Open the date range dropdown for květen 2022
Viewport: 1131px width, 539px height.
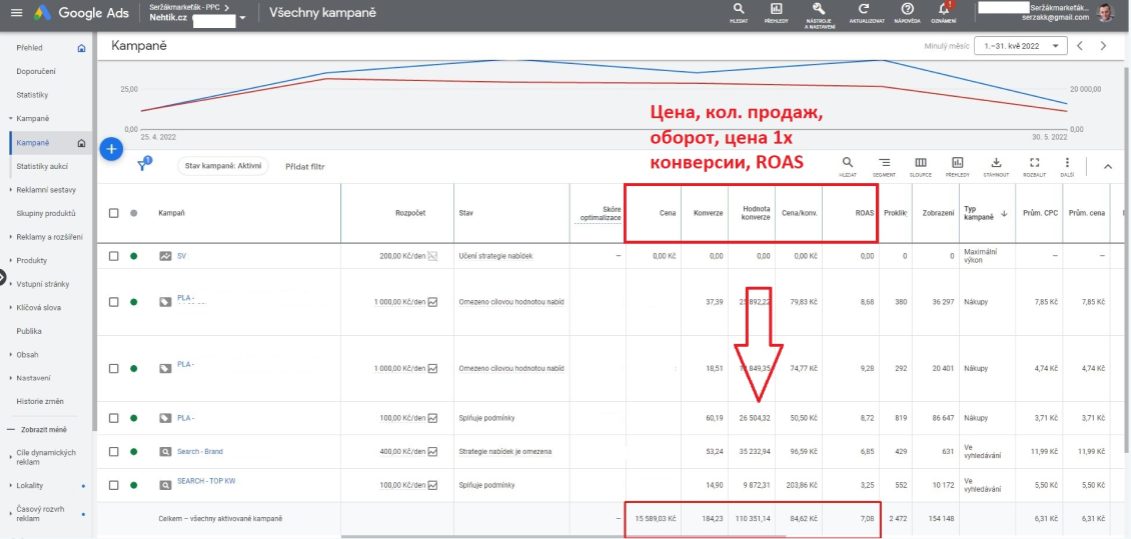pyautogui.click(x=1023, y=46)
